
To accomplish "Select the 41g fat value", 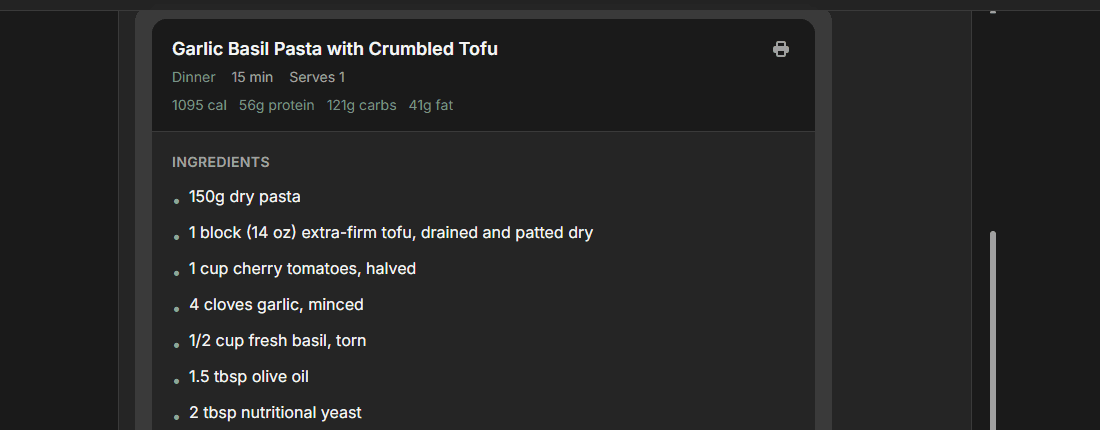I will pos(430,105).
